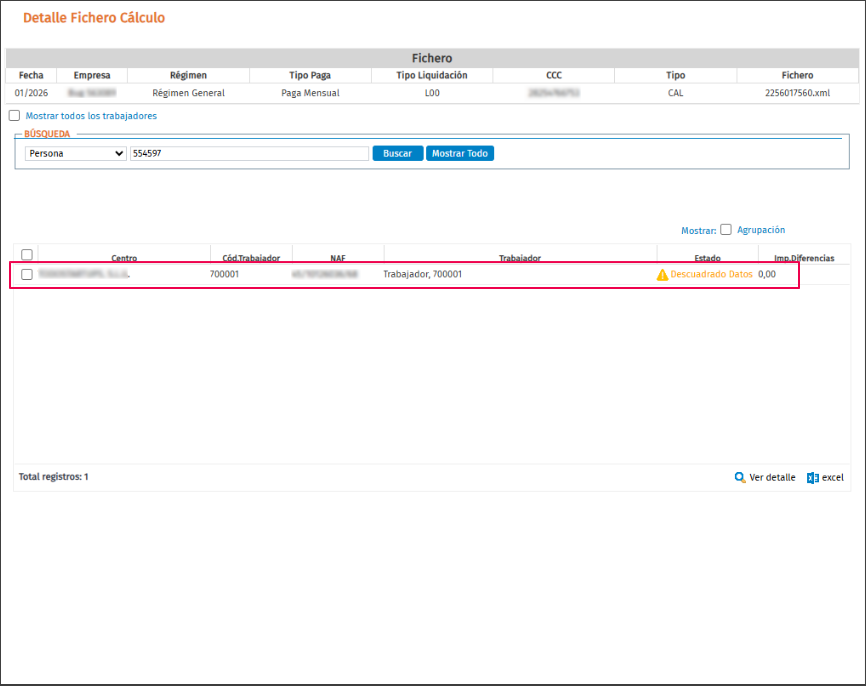This screenshot has height=686, width=866.
Task: Click the Agrupación label link
Action: tap(761, 230)
